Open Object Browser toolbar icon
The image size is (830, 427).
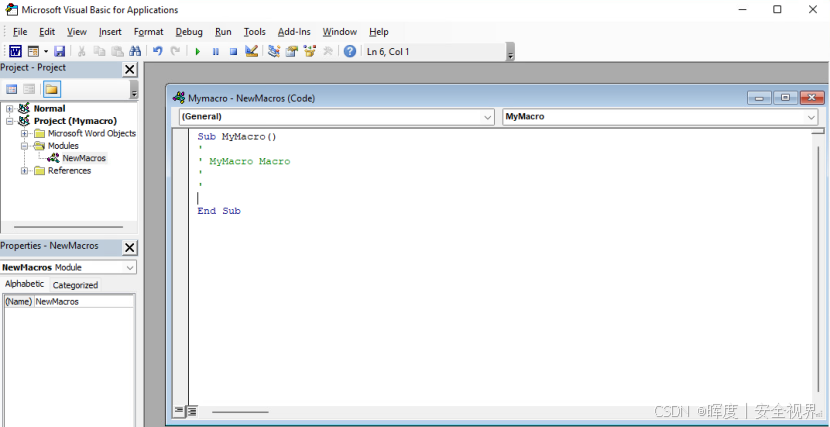pyautogui.click(x=310, y=51)
